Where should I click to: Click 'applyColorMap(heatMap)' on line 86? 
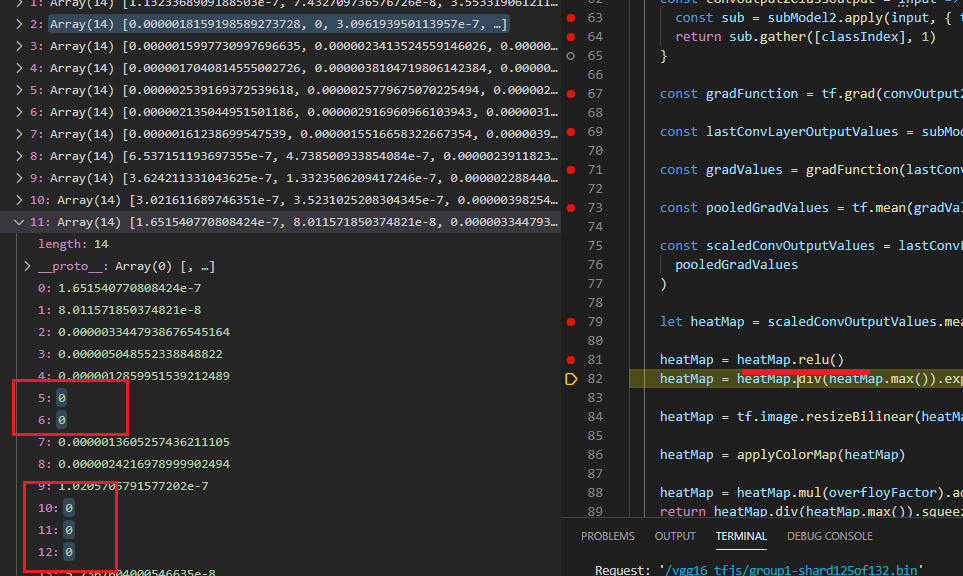(821, 455)
